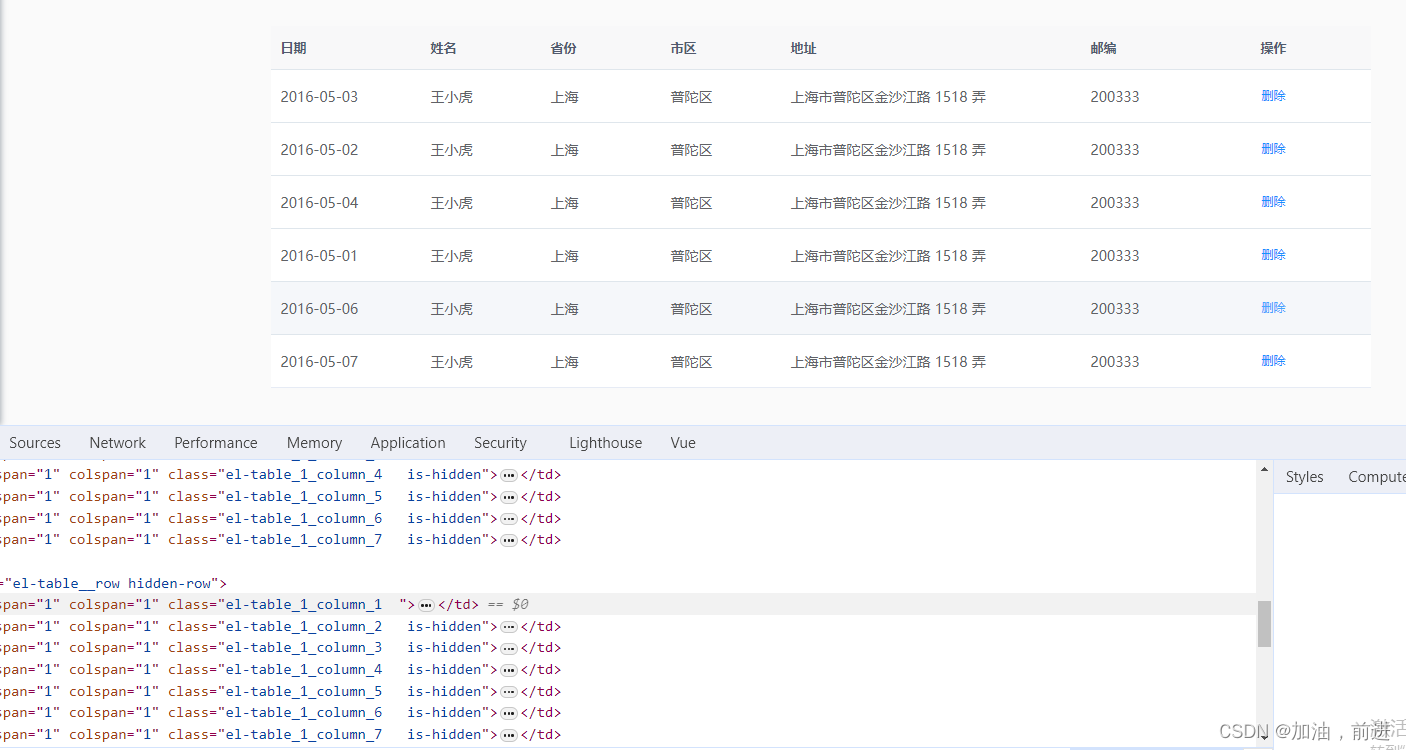
Task: Click 普陀区 in the 2016-05-07 row
Action: tap(692, 362)
